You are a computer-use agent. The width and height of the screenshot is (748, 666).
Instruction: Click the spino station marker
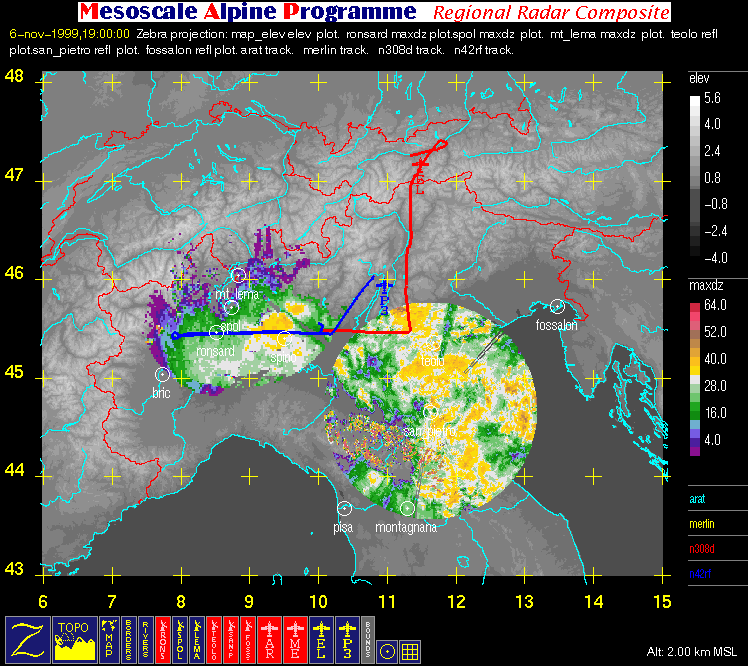click(x=284, y=339)
